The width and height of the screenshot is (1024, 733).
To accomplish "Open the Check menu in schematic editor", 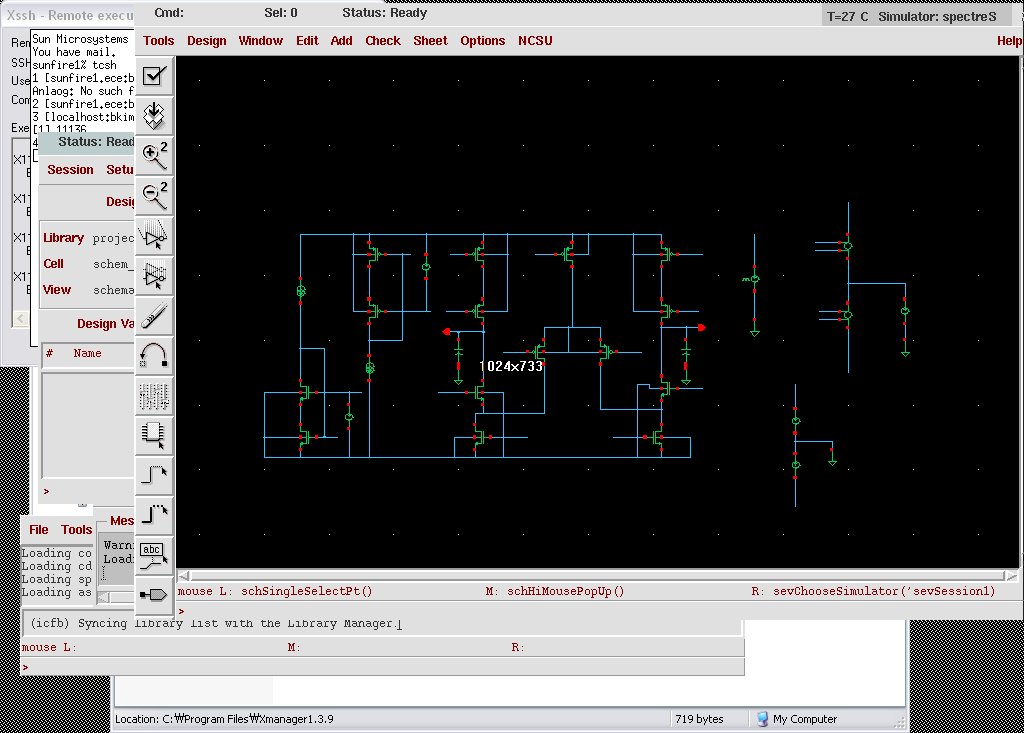I will [382, 41].
